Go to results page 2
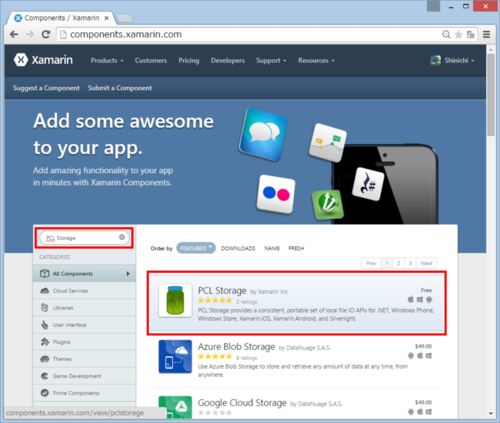The image size is (500, 423). [x=398, y=263]
